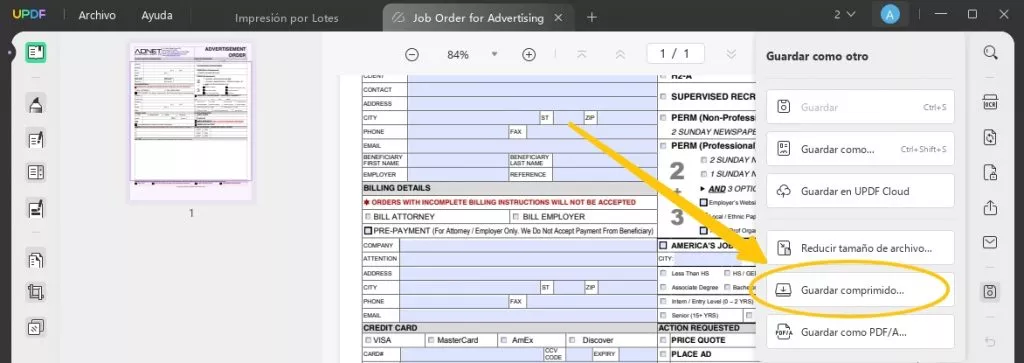Click the undo arrow icon
Viewport: 1024px width, 363px height.
(x=990, y=341)
